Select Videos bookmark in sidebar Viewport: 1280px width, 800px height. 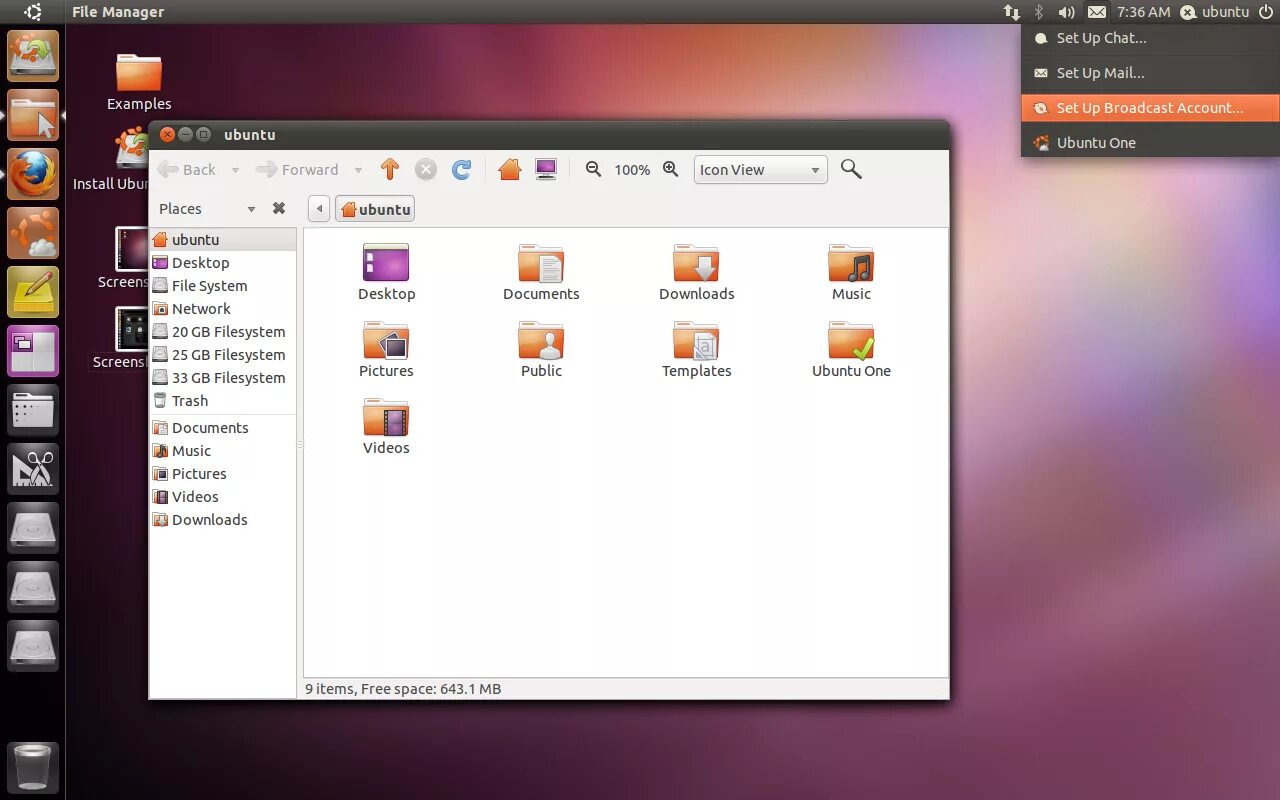click(223, 497)
